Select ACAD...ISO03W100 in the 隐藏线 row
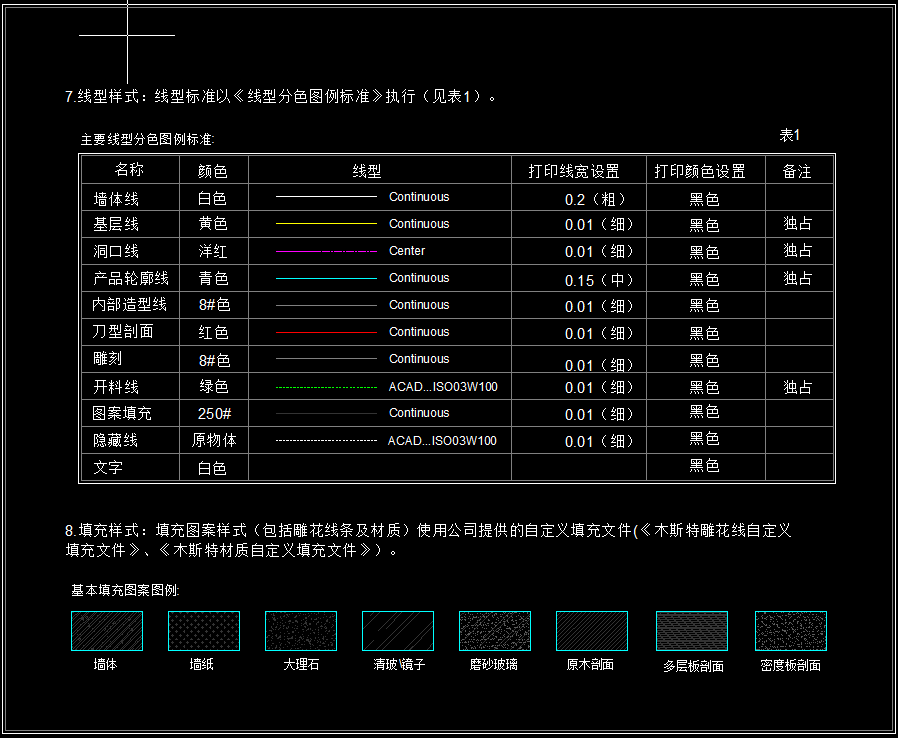 click(442, 441)
